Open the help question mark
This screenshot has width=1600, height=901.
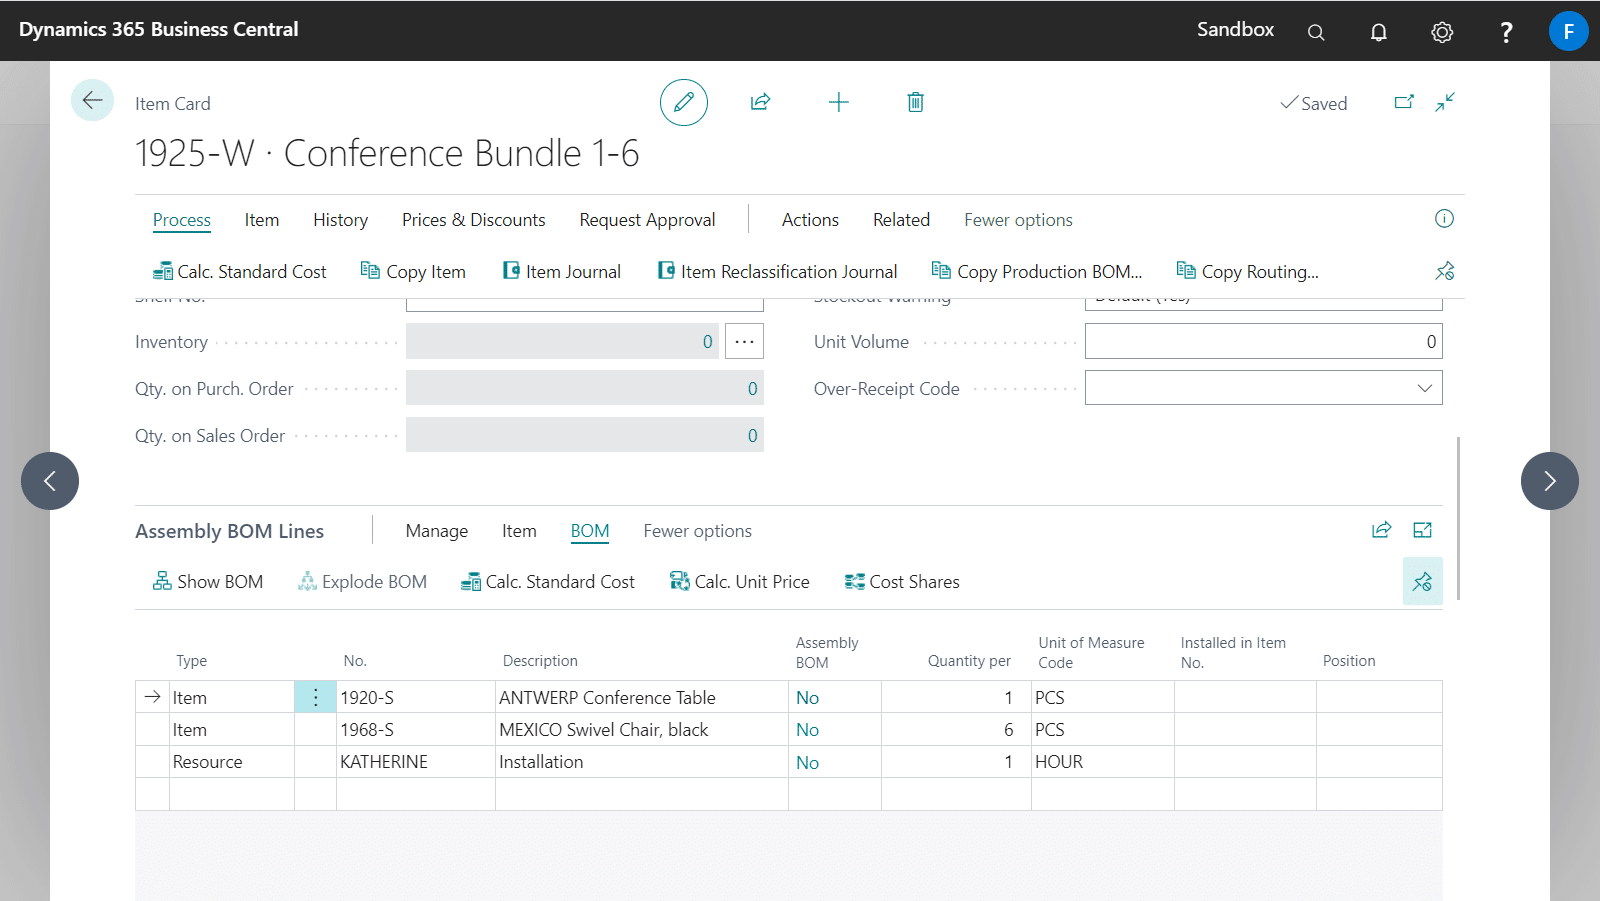1506,32
